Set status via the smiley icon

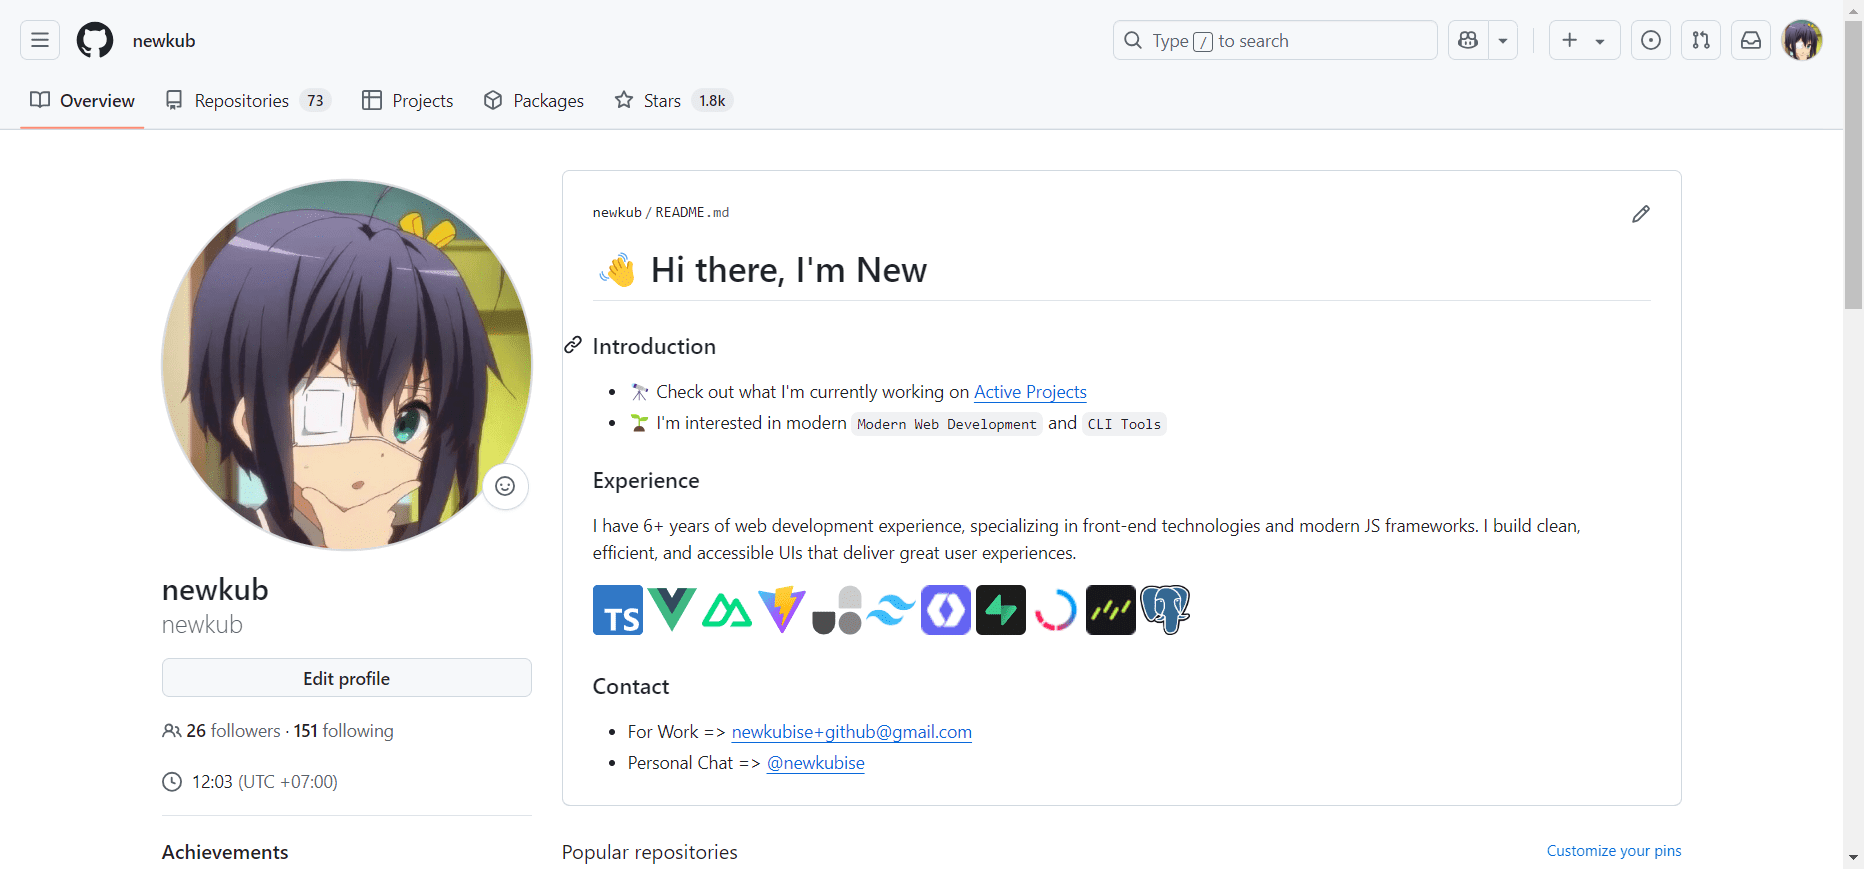505,486
